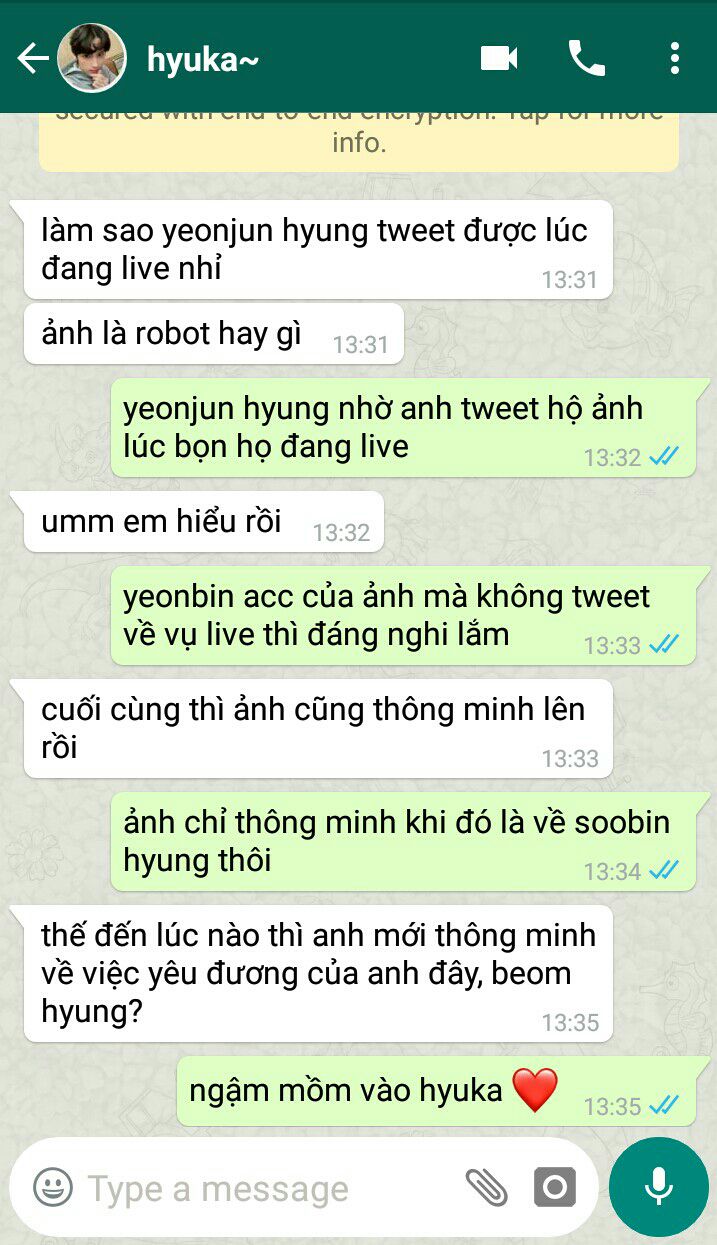The image size is (717, 1245).
Task: Open the emoji picker
Action: 53,1188
